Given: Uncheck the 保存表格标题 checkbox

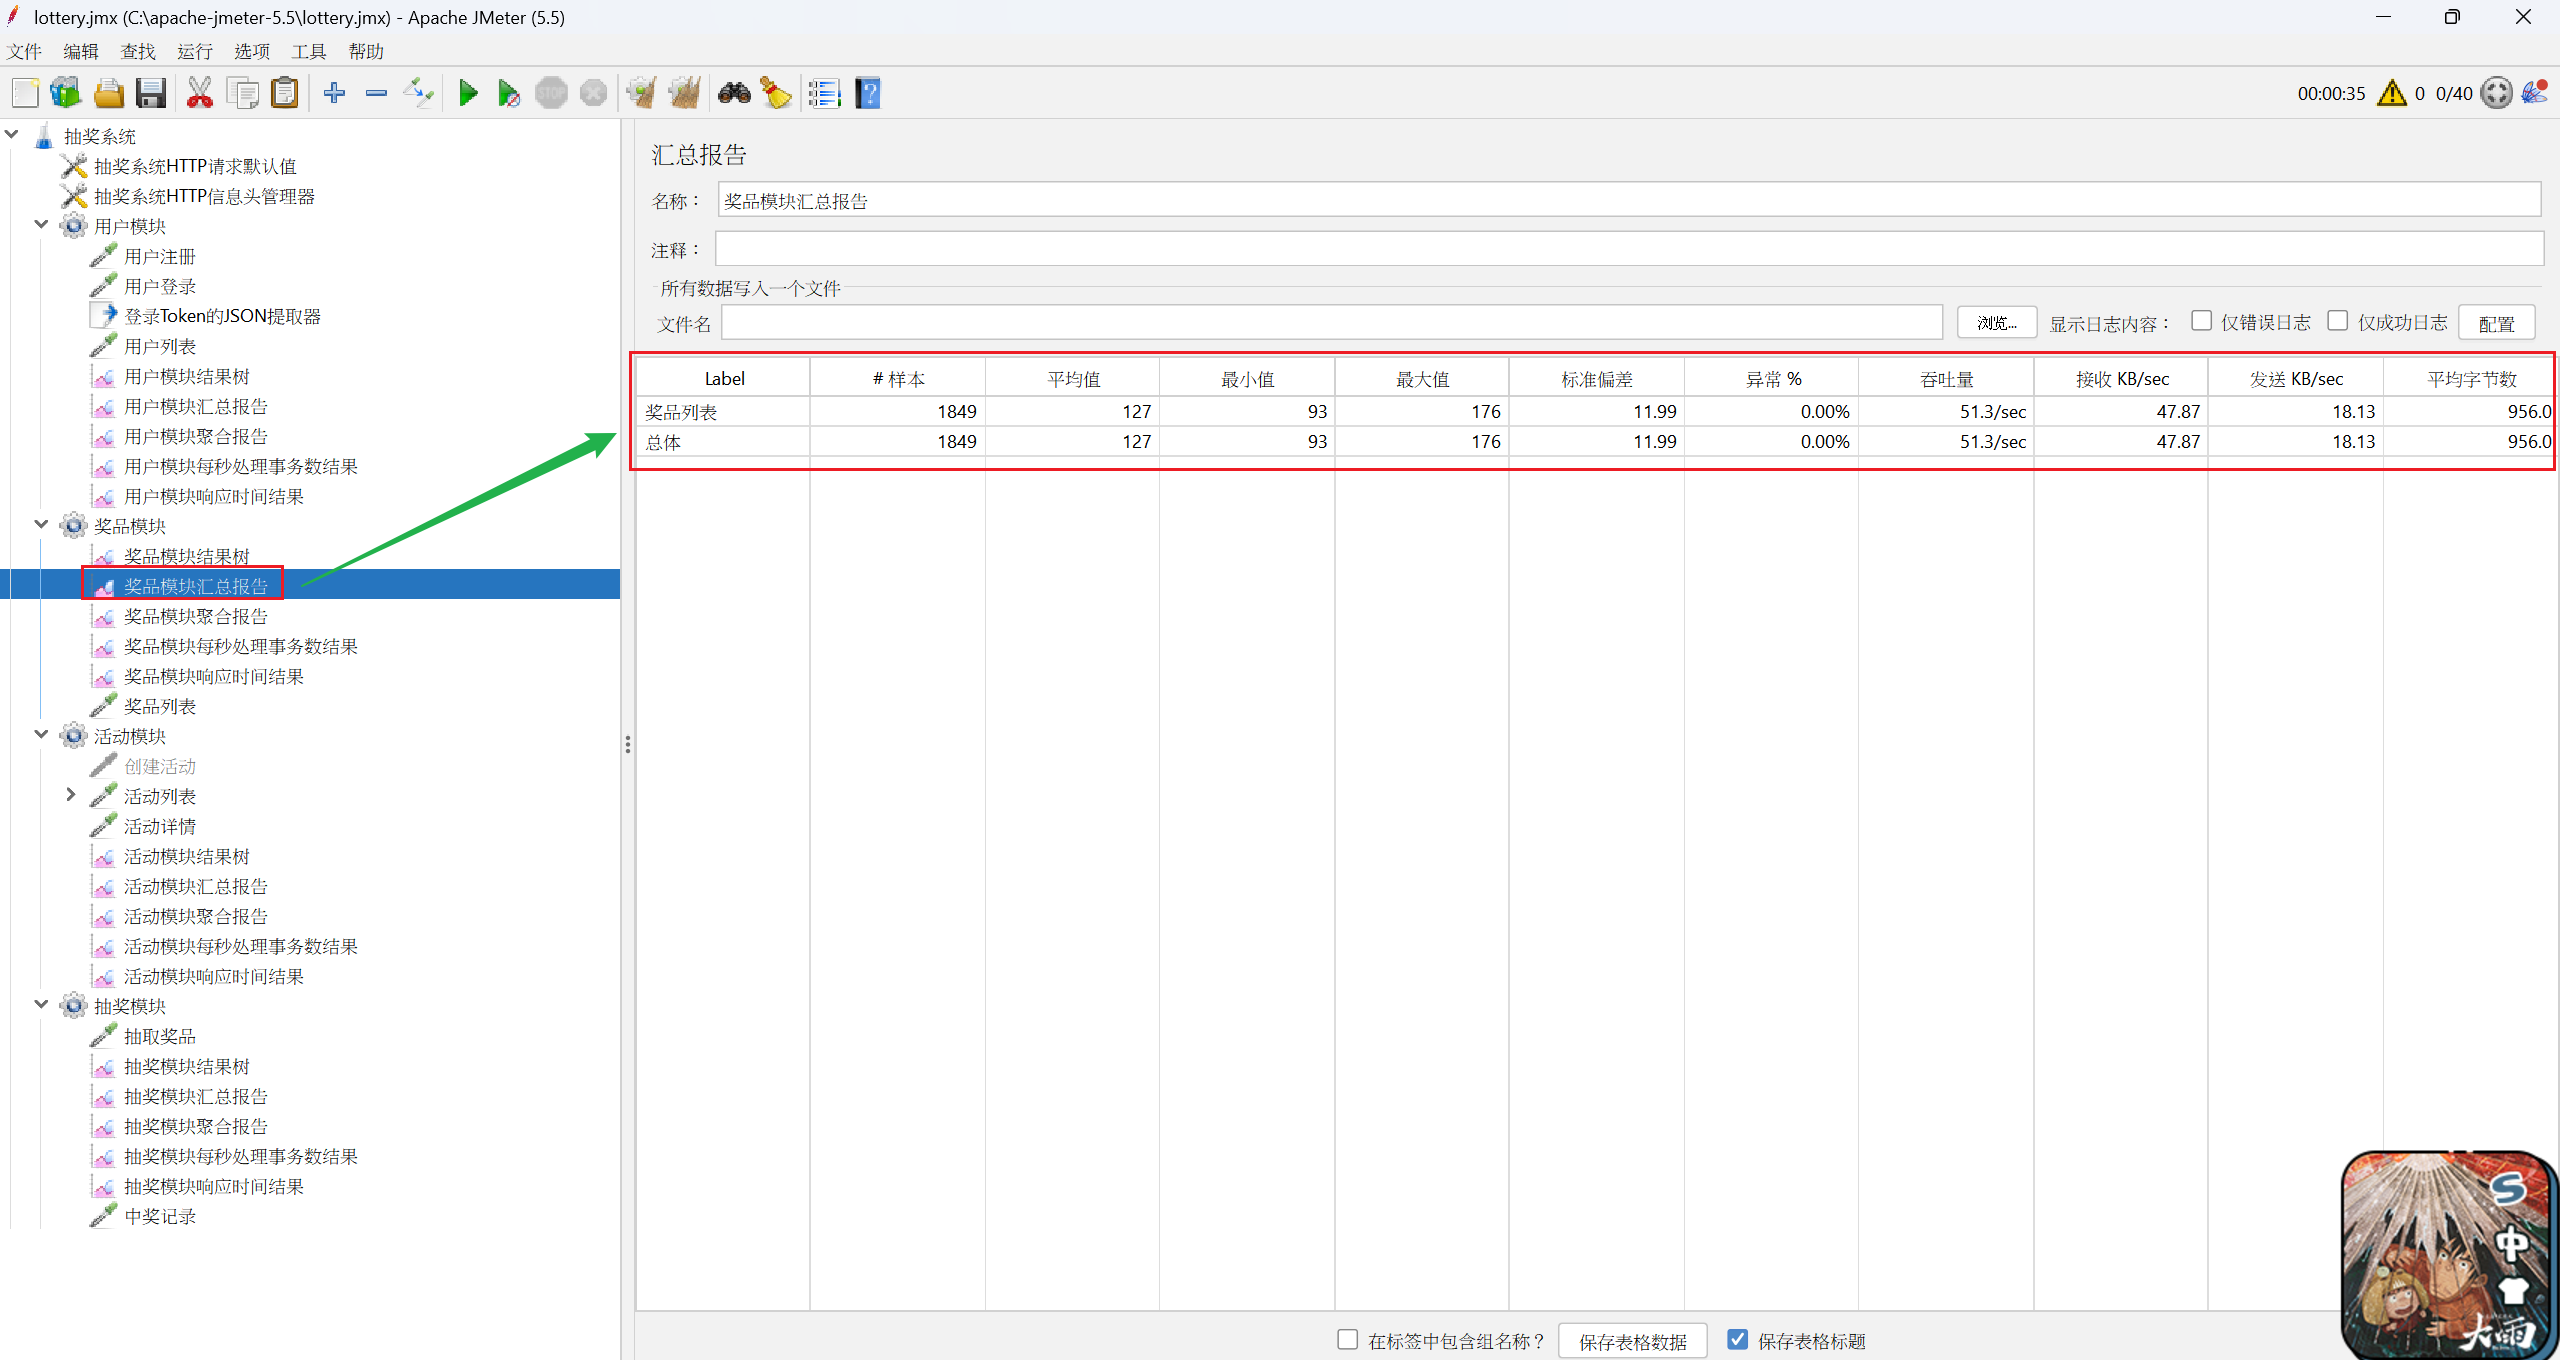Looking at the screenshot, I should click(1738, 1339).
